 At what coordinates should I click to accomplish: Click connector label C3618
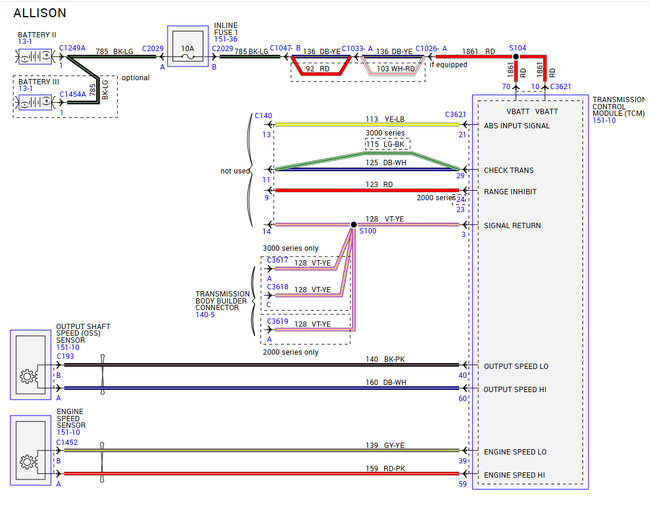point(277,287)
